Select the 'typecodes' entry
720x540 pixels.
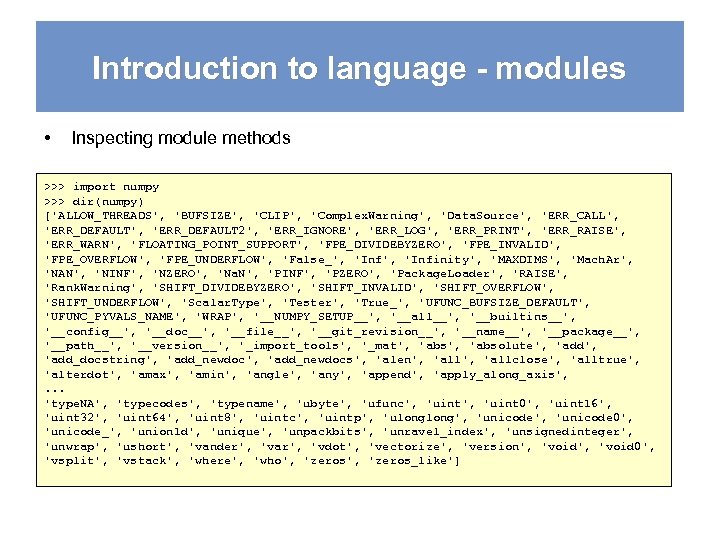click(x=156, y=404)
